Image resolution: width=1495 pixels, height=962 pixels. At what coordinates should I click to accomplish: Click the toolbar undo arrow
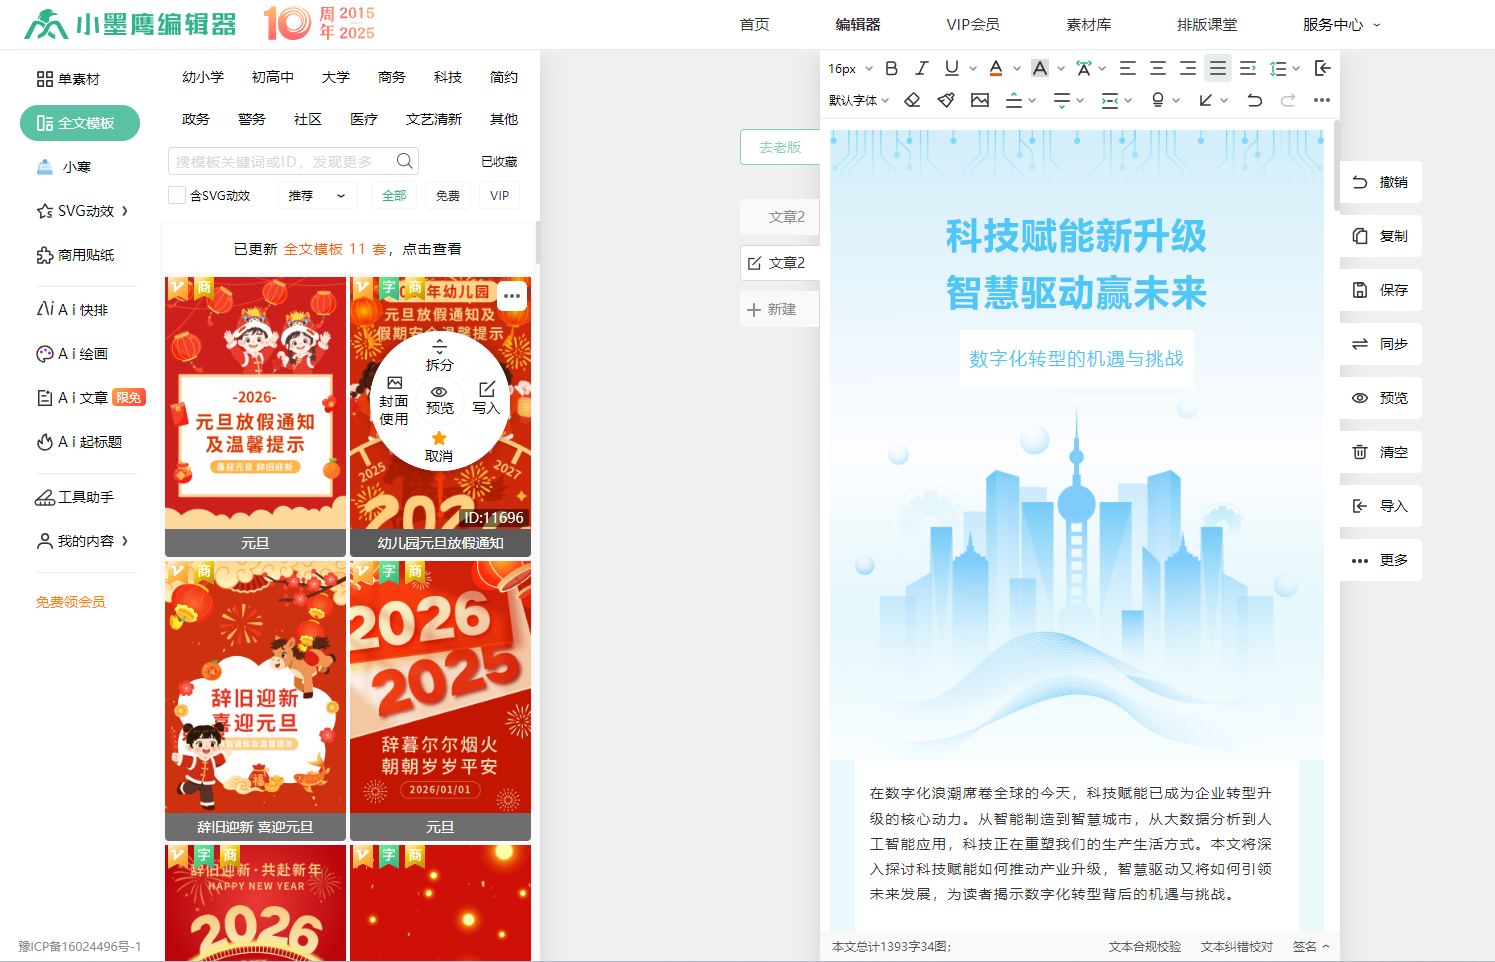(x=1254, y=100)
